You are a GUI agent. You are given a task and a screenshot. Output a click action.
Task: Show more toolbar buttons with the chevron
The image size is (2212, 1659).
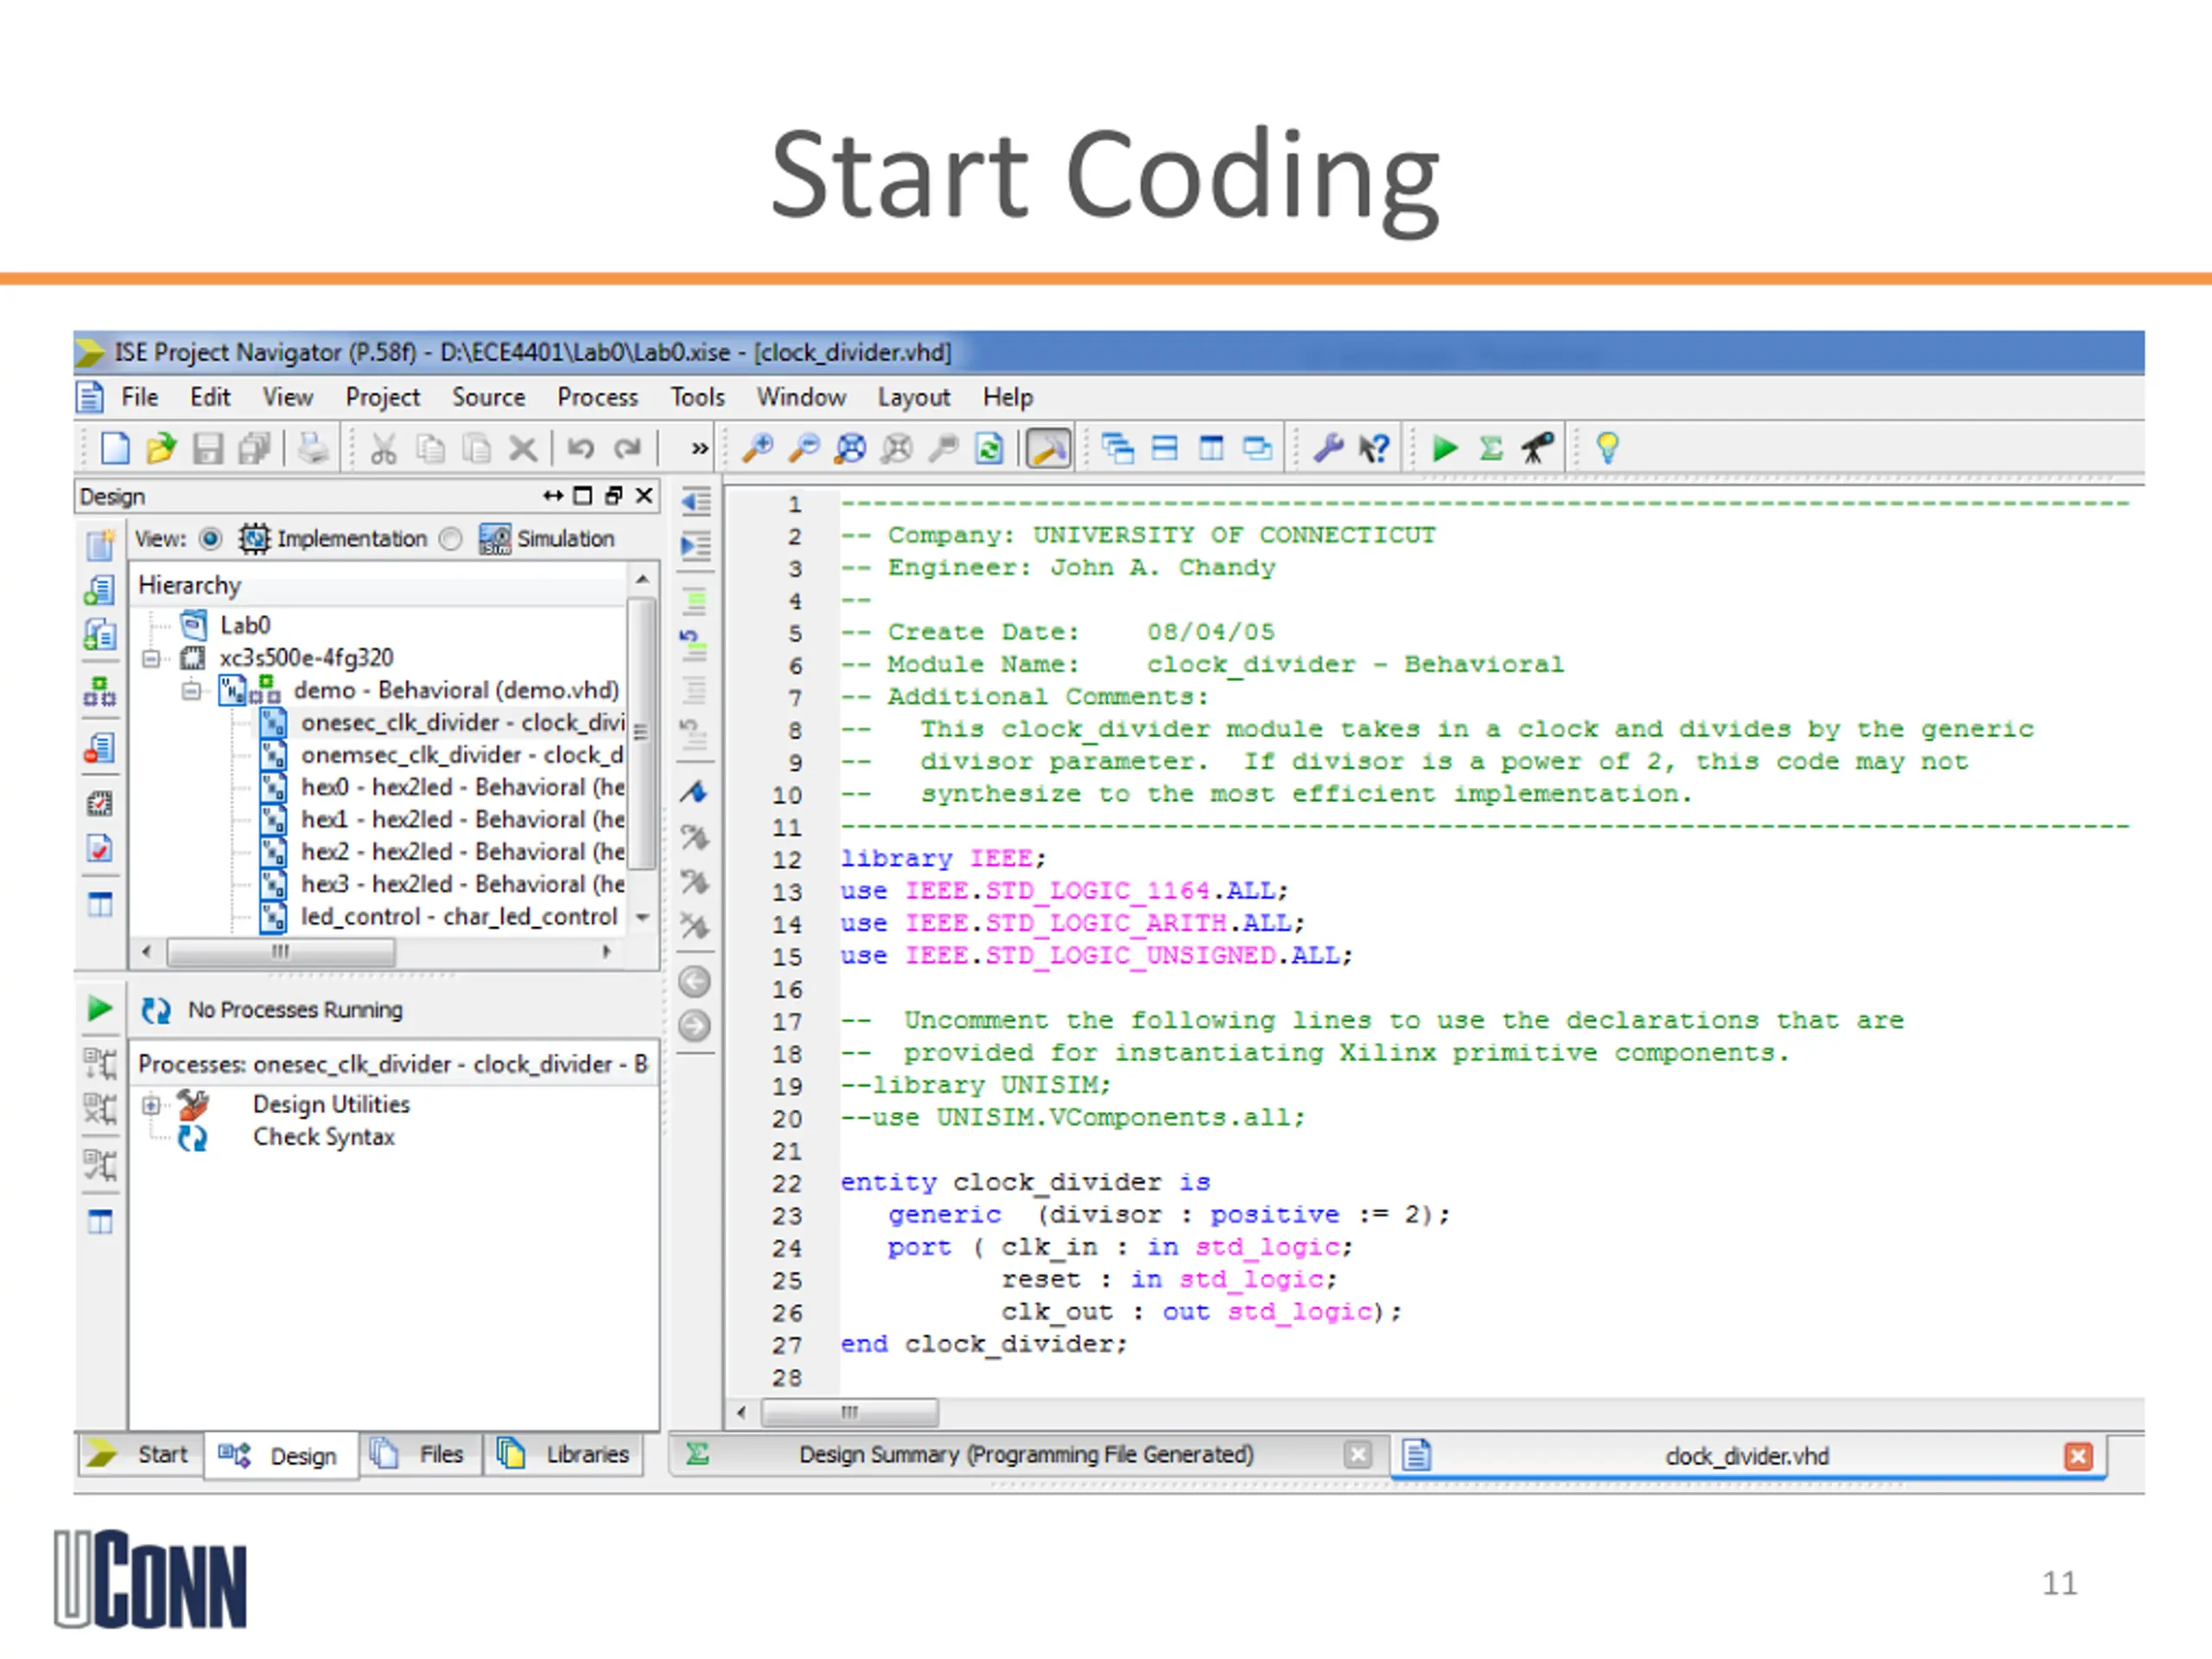pos(699,449)
